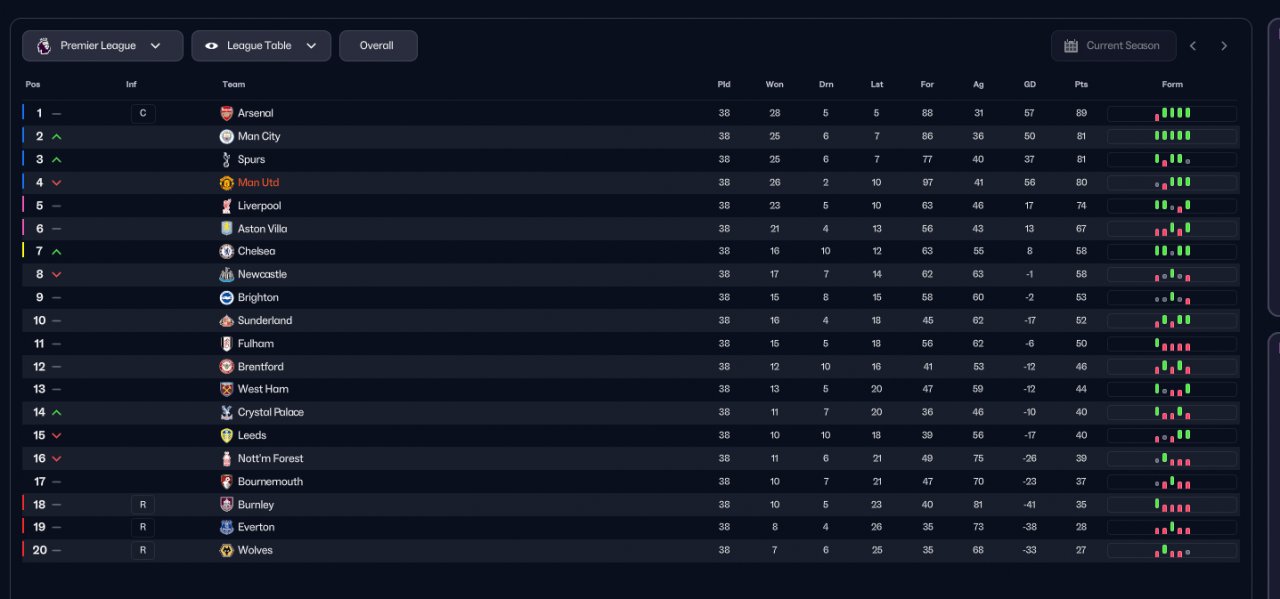Open the Premier League competition dropdown
Viewport: 1280px width, 599px height.
tap(103, 46)
